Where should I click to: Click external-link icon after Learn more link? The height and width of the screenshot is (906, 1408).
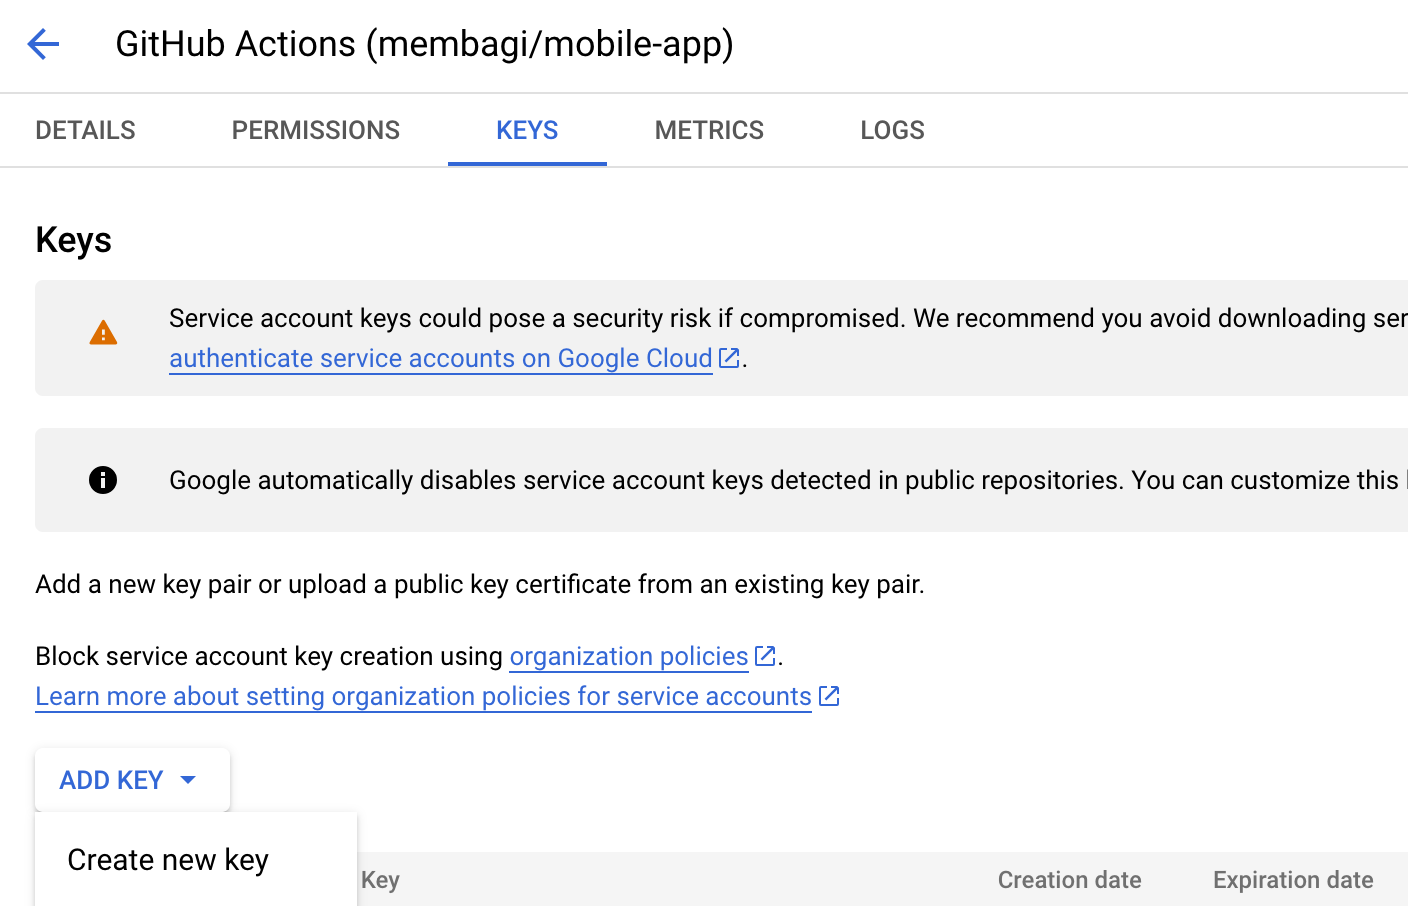coord(829,696)
